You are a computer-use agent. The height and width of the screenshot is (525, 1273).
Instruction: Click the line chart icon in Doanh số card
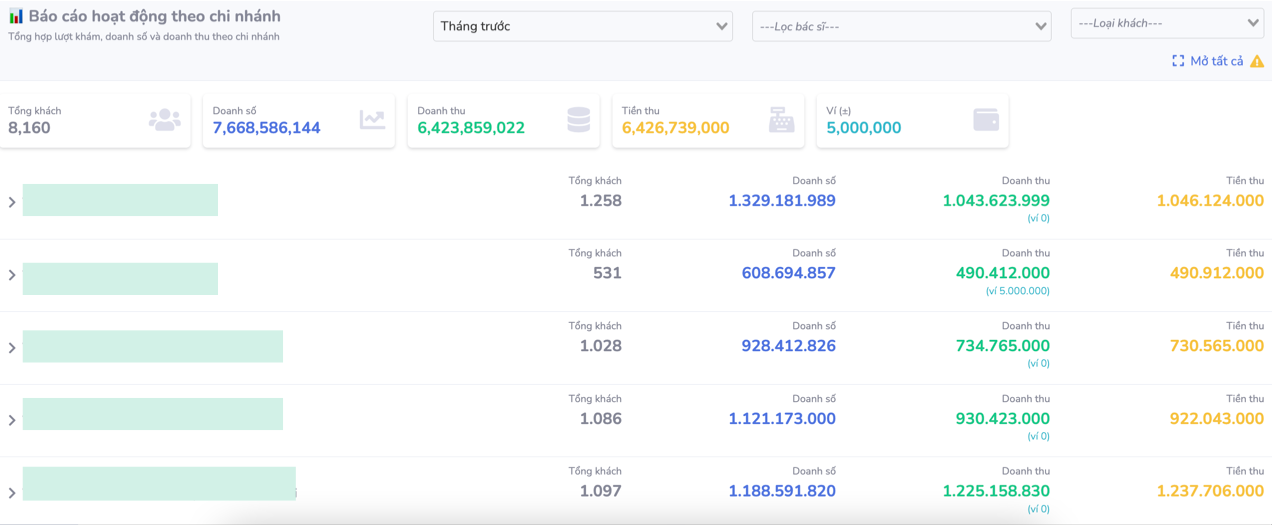click(x=372, y=120)
